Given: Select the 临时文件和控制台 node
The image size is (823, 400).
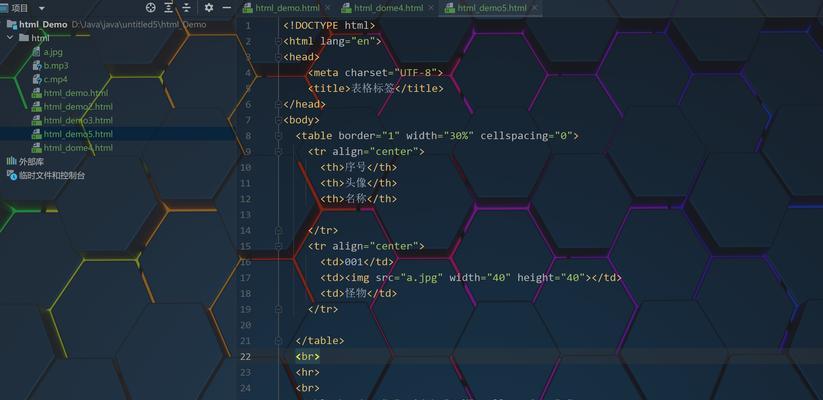Looking at the screenshot, I should pyautogui.click(x=52, y=175).
